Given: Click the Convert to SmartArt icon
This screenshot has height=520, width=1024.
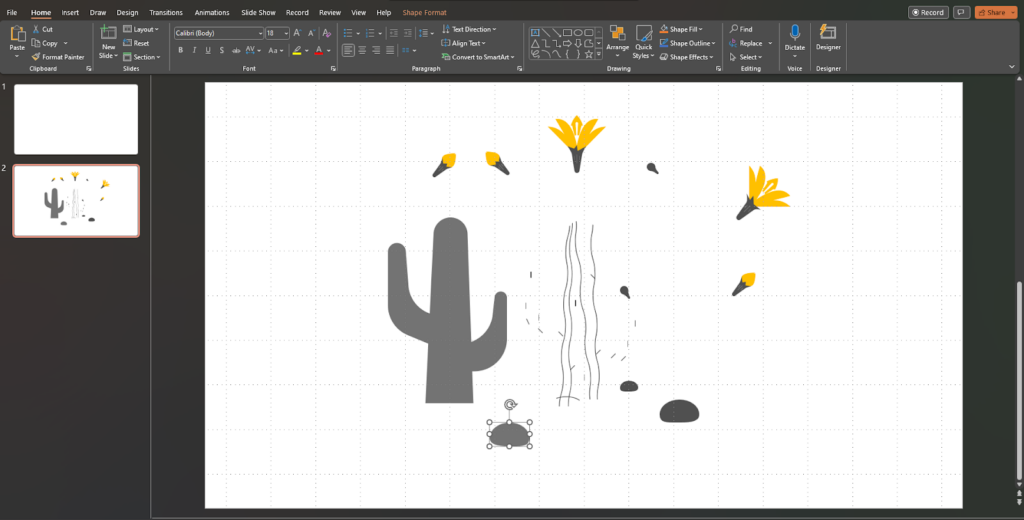Looking at the screenshot, I should [446, 57].
